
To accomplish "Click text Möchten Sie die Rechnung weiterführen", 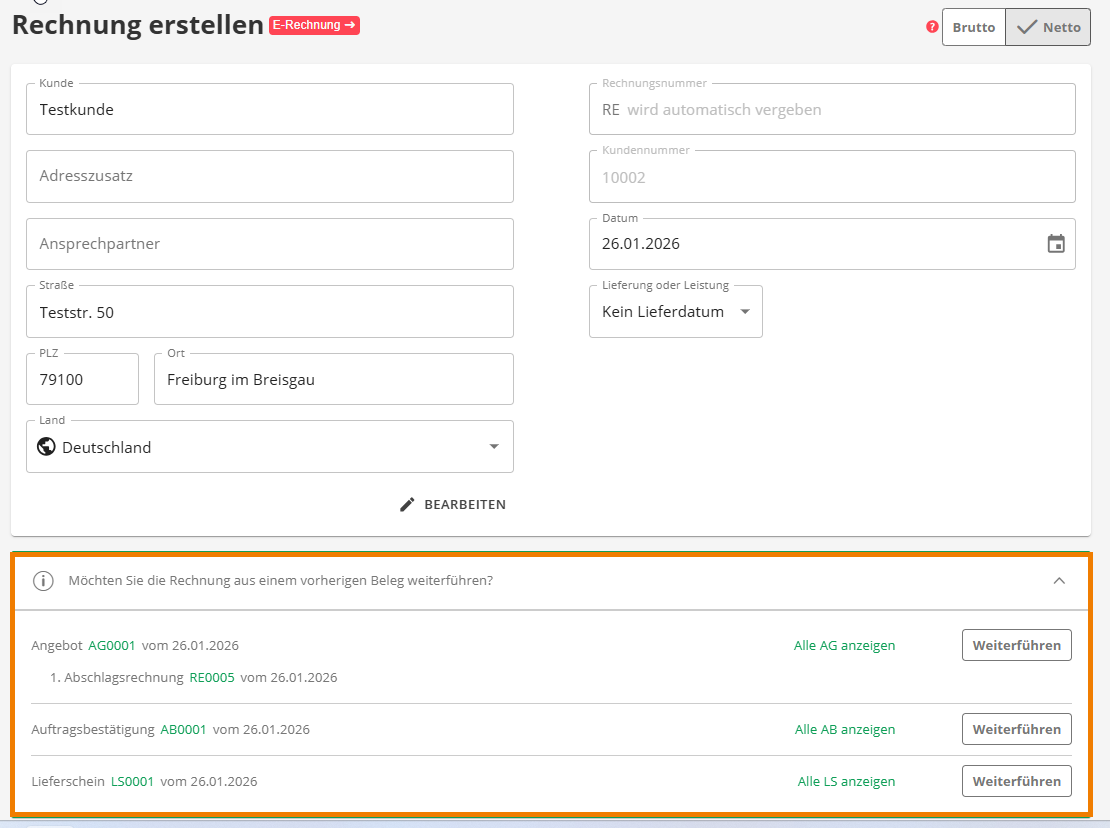I will click(x=280, y=581).
